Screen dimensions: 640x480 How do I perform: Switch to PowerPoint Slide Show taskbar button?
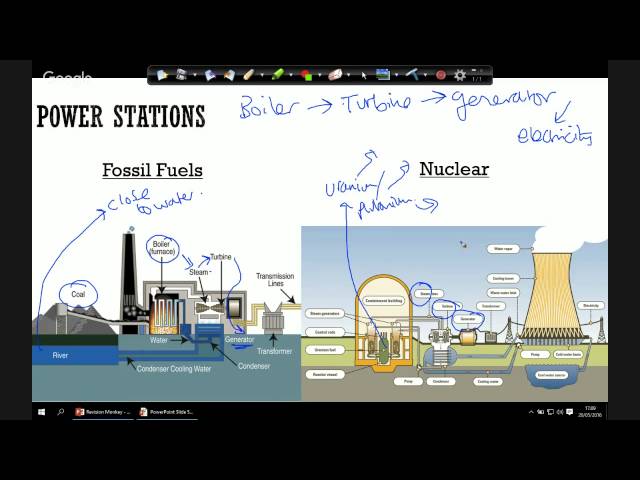(x=167, y=412)
